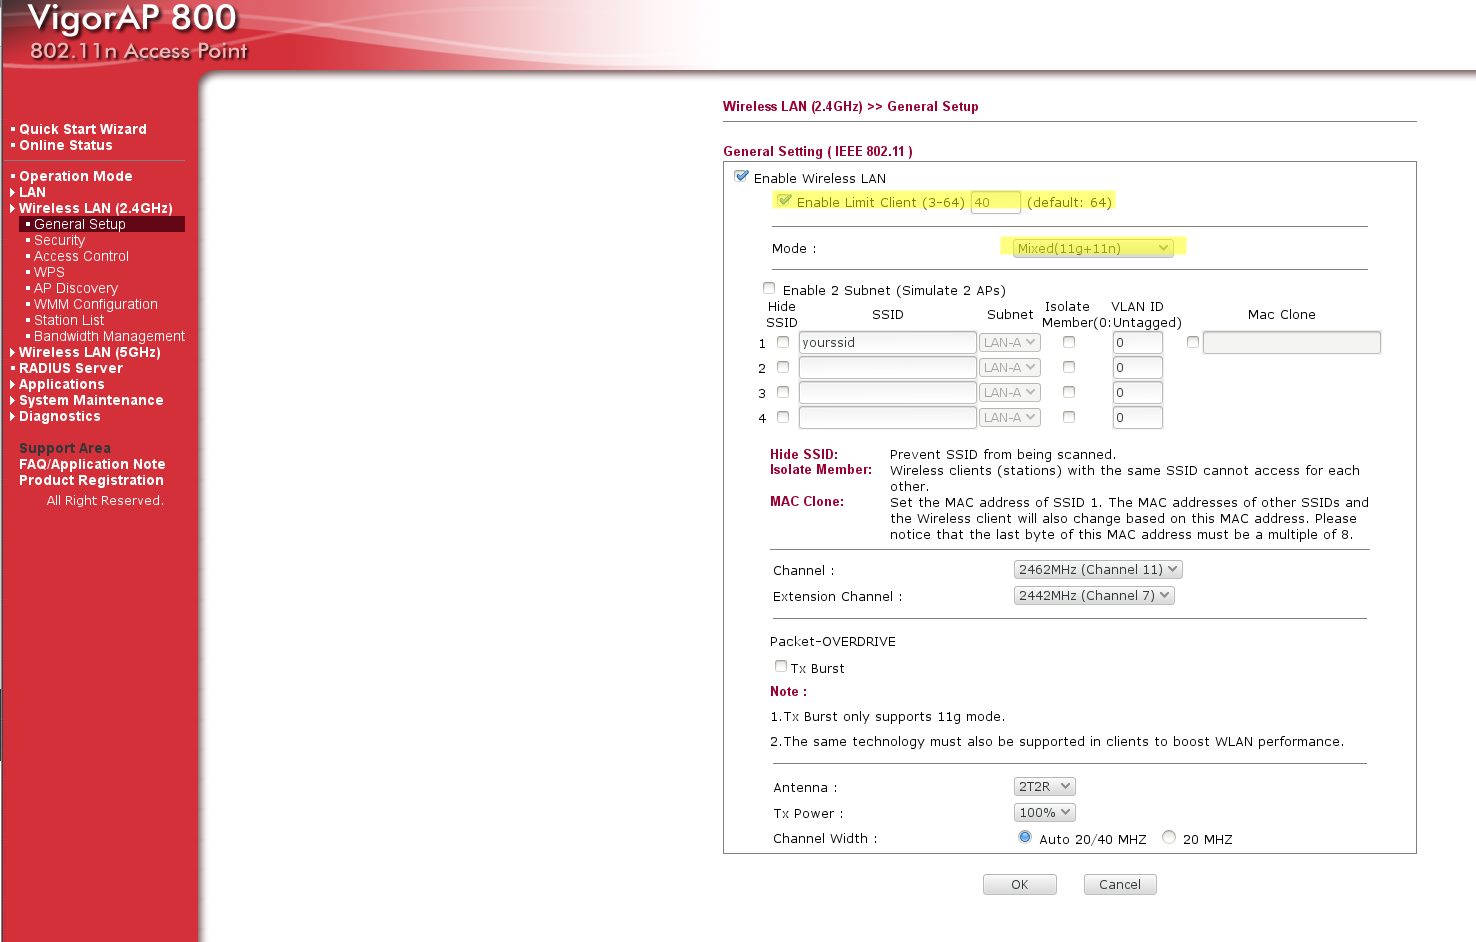The width and height of the screenshot is (1476, 942).
Task: Open the Channel frequency dropdown
Action: (1097, 569)
